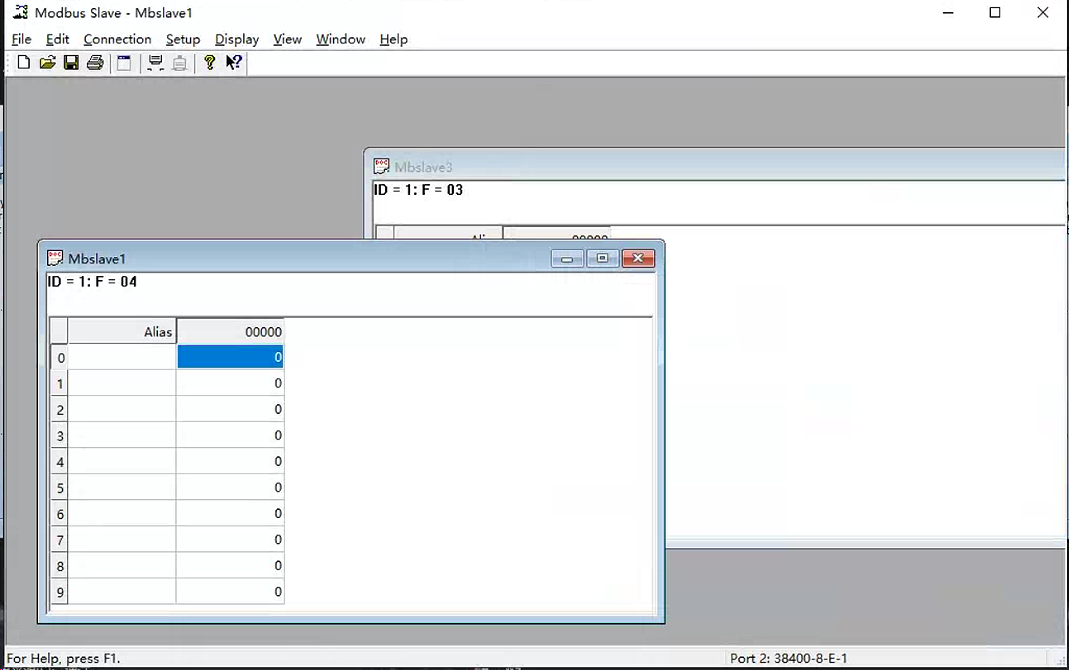Image resolution: width=1069 pixels, height=670 pixels.
Task: Minimize the Mbslave1 child window
Action: point(567,258)
